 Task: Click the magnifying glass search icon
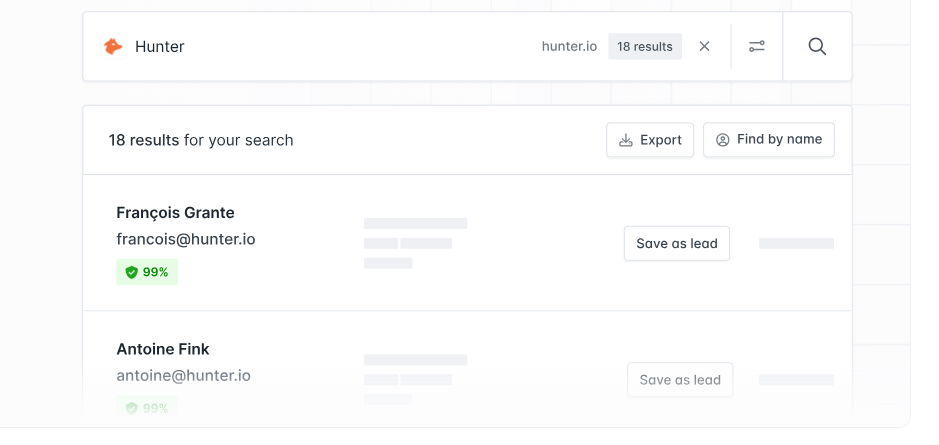coord(817,46)
